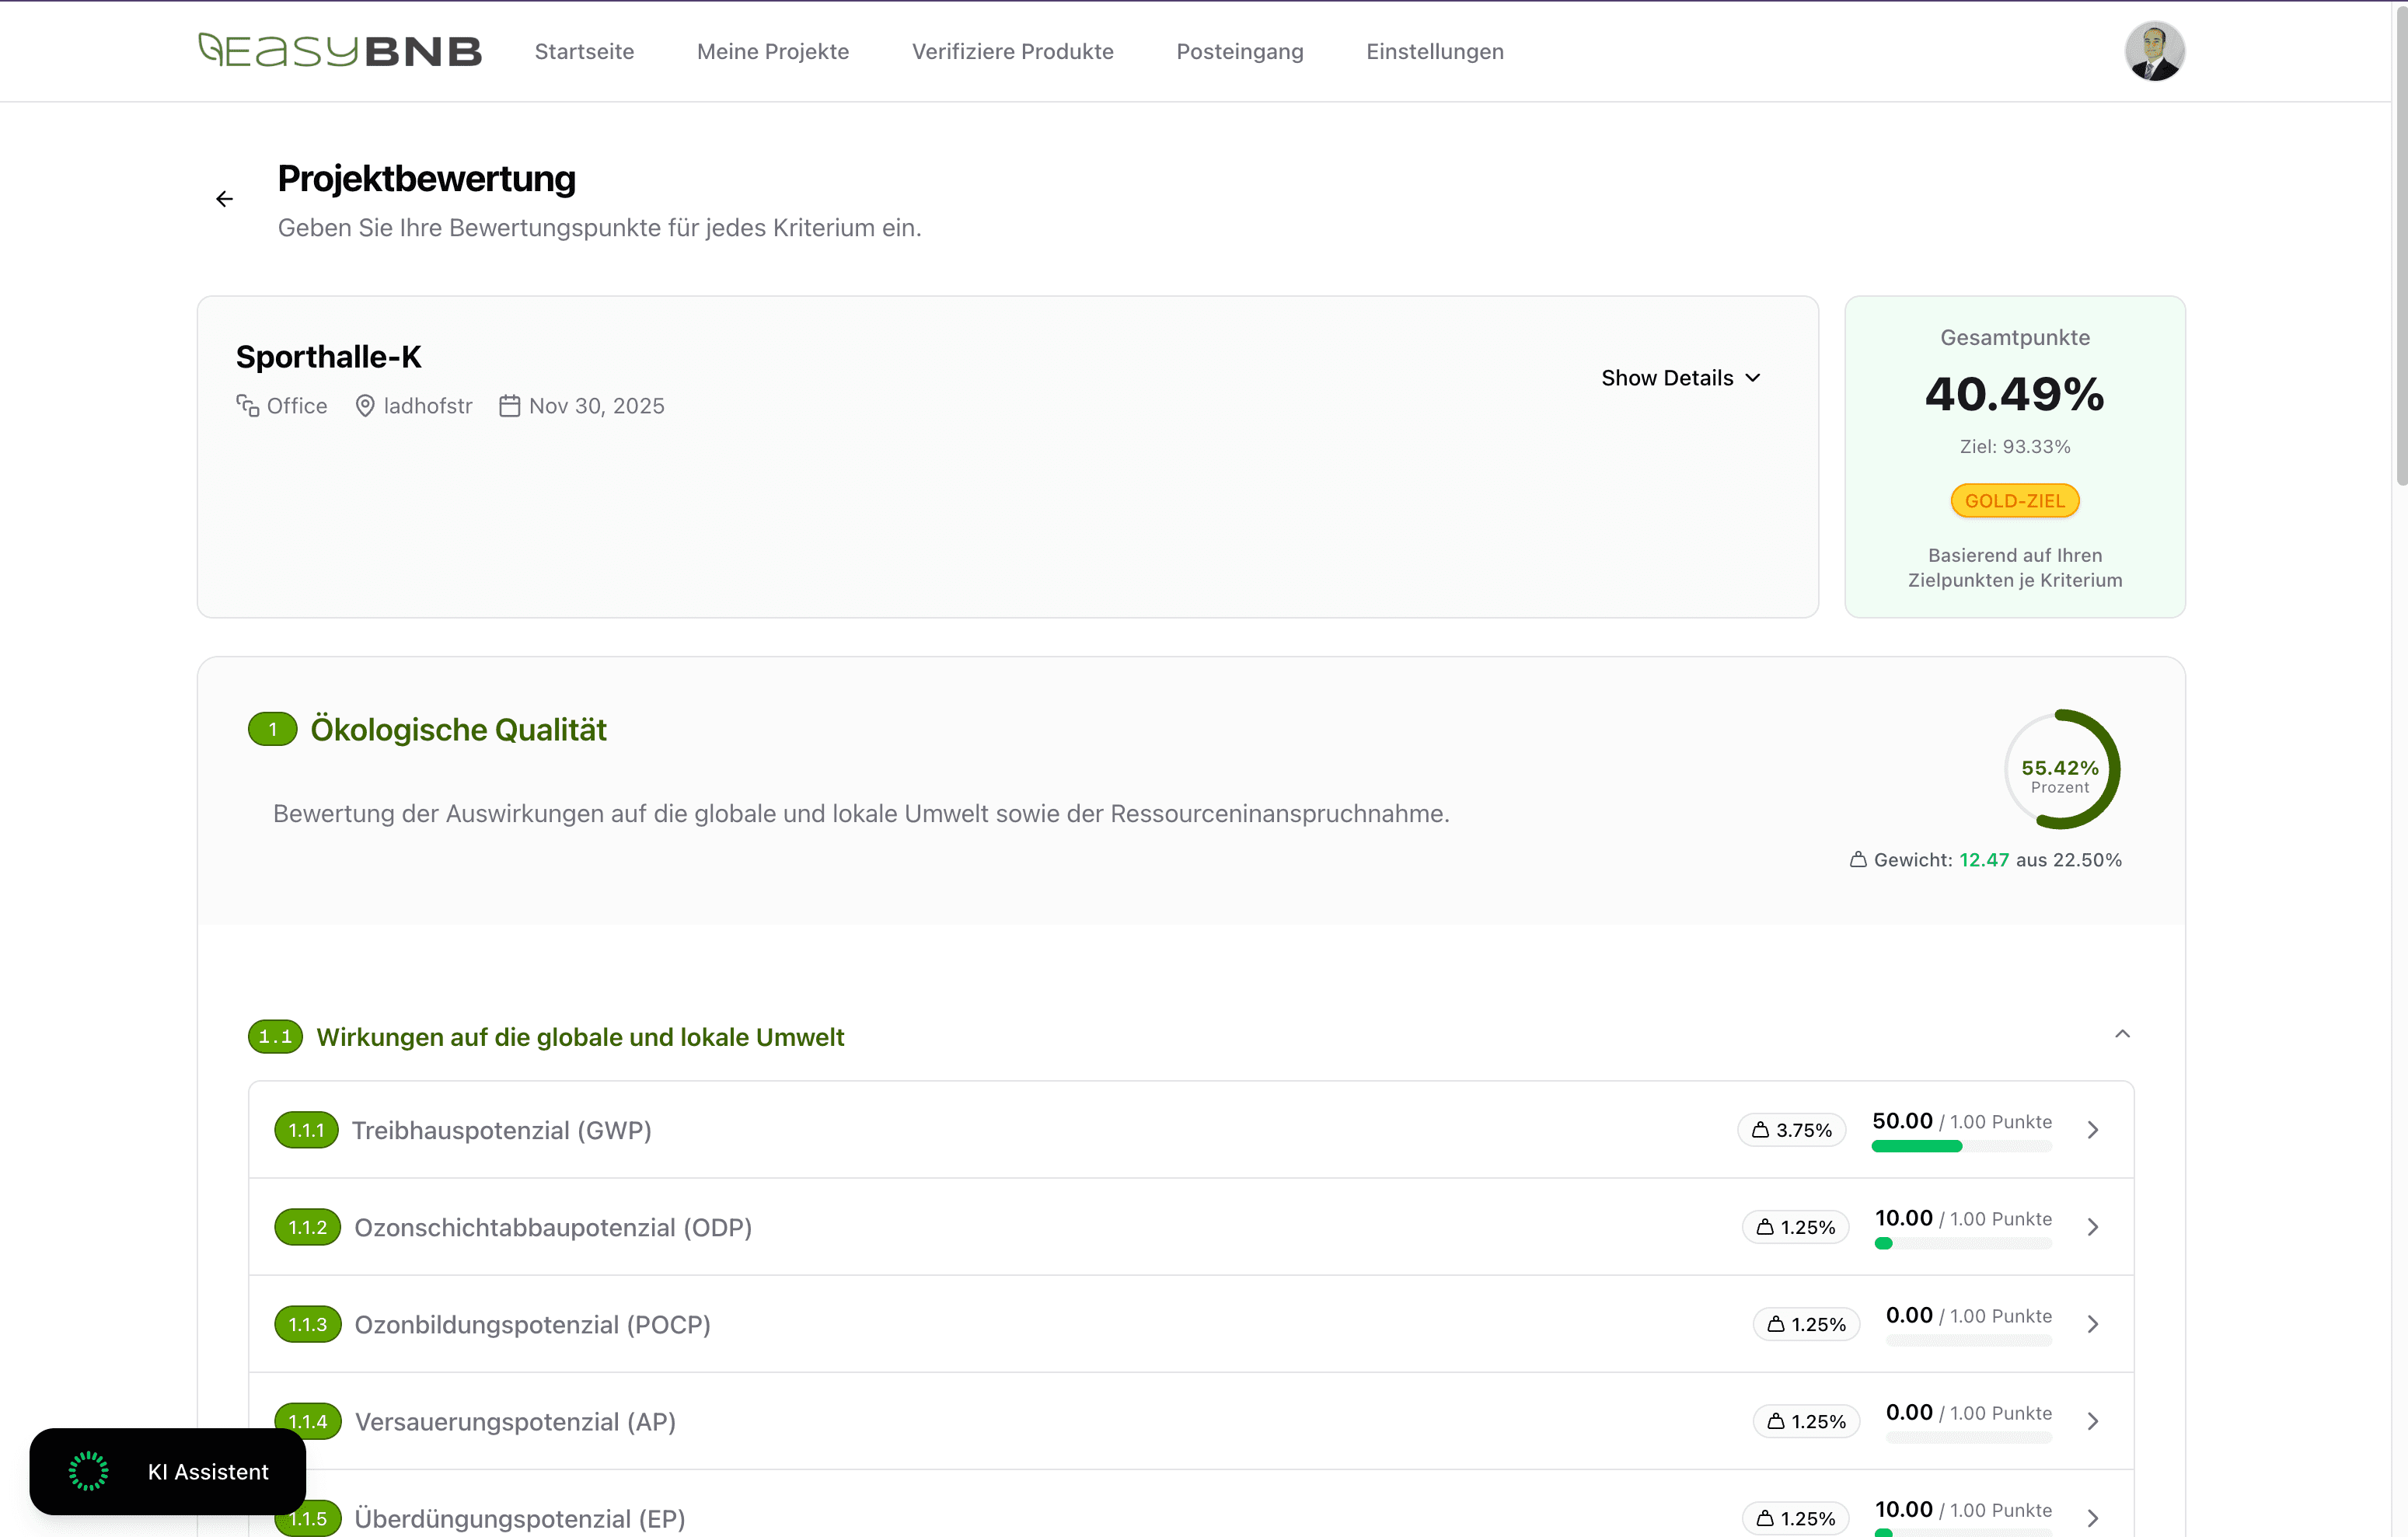Click the Projektbewertung page heading
Screen dimensions: 2408x1537
(427, 179)
